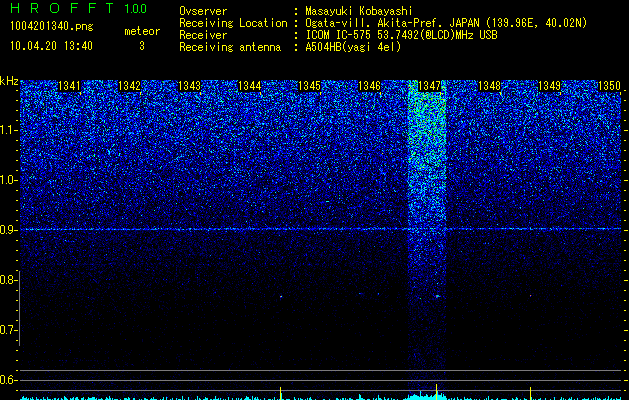Click the antenna value A504HB(yagi 4el)
629x400 pixels.
point(353,47)
